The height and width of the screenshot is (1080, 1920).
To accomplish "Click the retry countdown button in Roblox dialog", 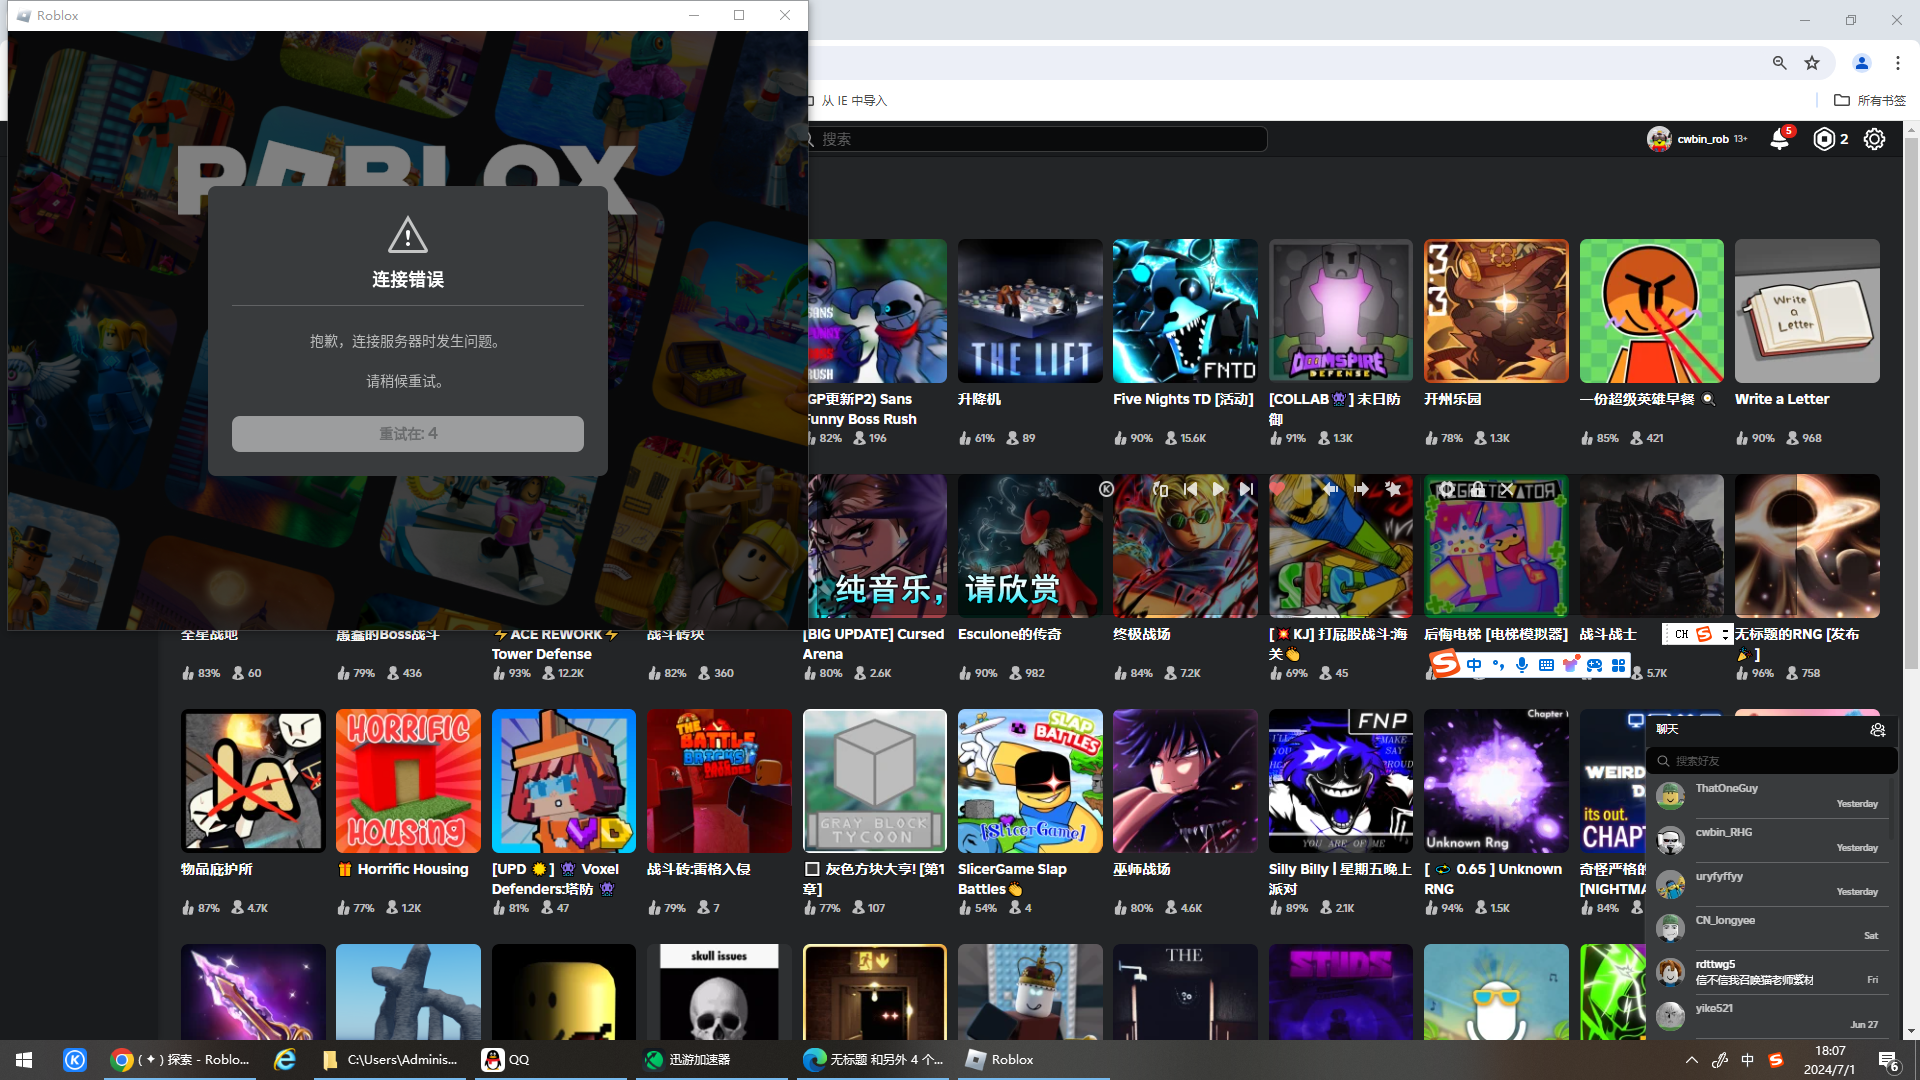I will coord(408,434).
